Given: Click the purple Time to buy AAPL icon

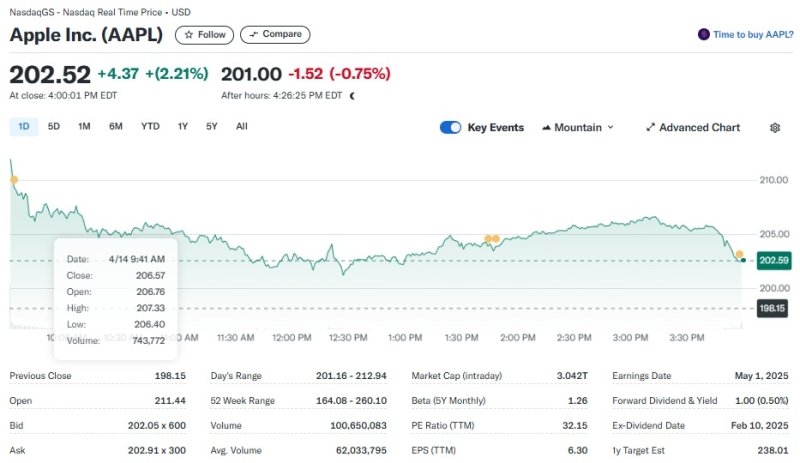Looking at the screenshot, I should 704,34.
